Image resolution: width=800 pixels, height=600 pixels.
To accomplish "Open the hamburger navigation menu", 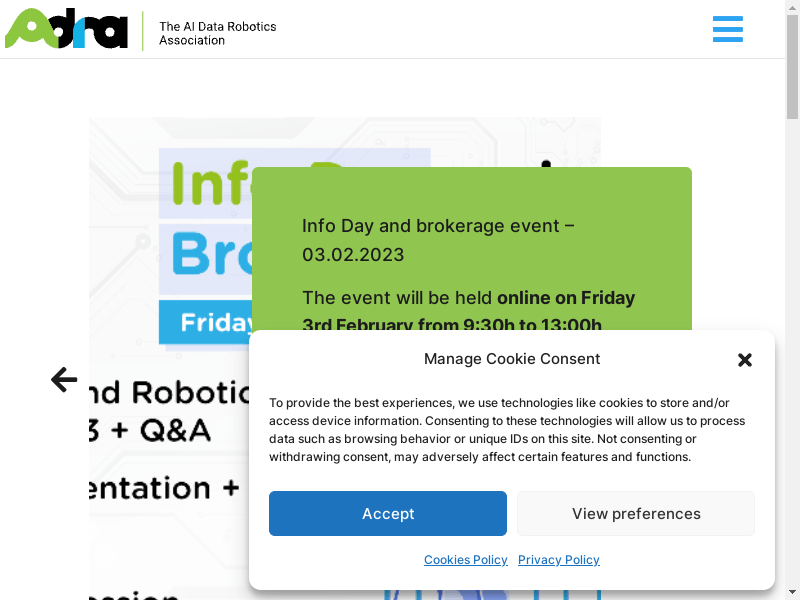I will [x=728, y=29].
